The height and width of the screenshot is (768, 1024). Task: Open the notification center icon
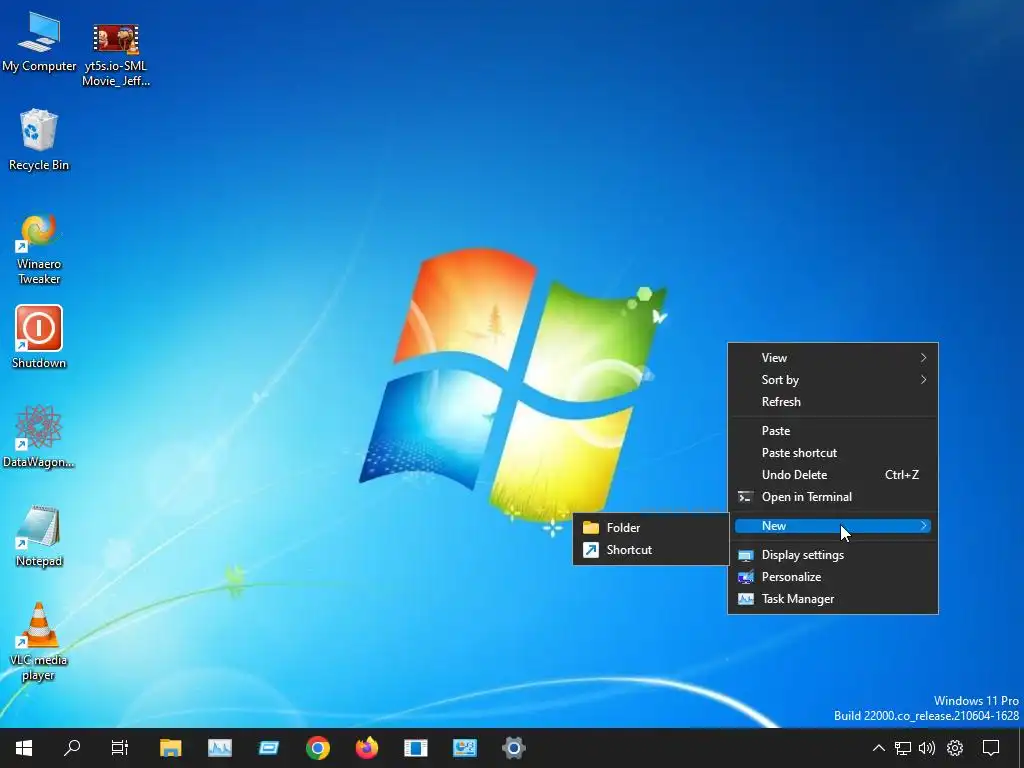(x=991, y=748)
